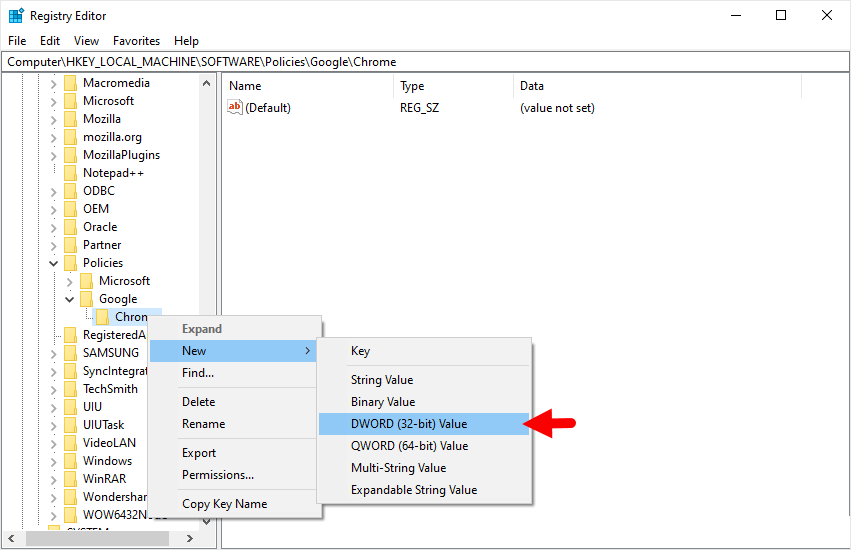Viewport: 851px width, 550px height.
Task: Click the tree scroll-up arrow
Action: coord(206,83)
